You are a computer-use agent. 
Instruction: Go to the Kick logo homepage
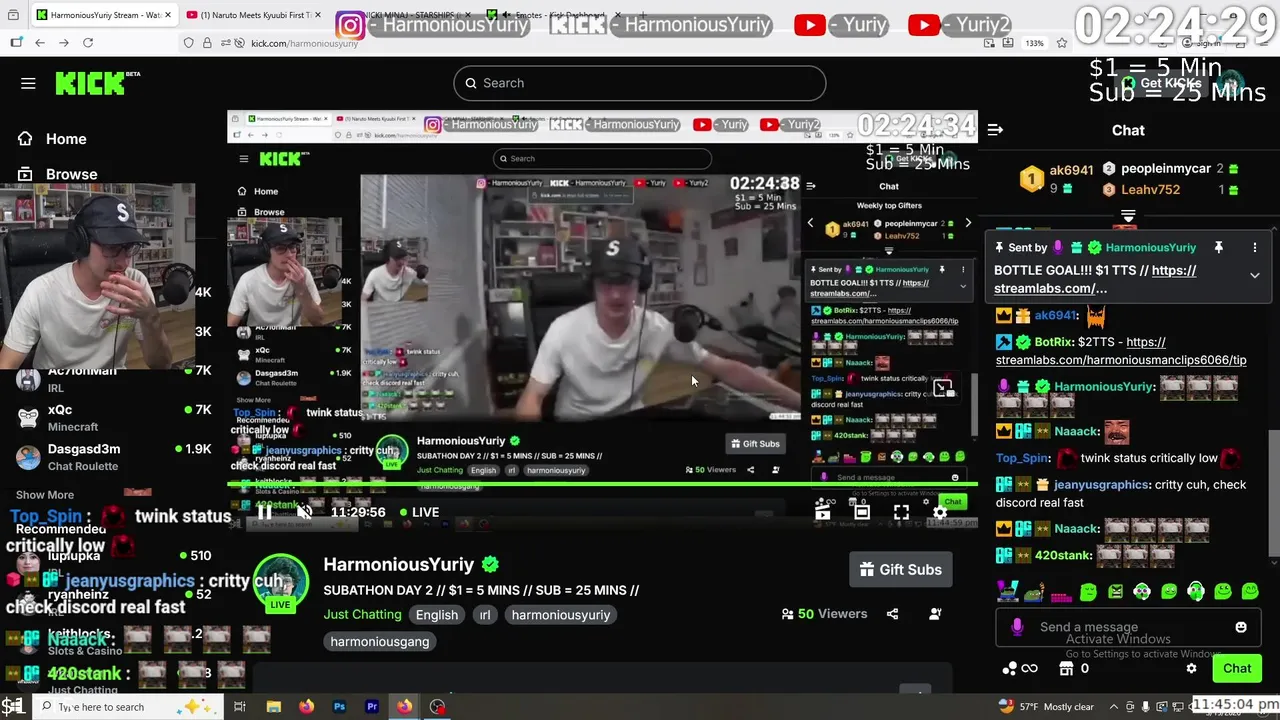98,83
